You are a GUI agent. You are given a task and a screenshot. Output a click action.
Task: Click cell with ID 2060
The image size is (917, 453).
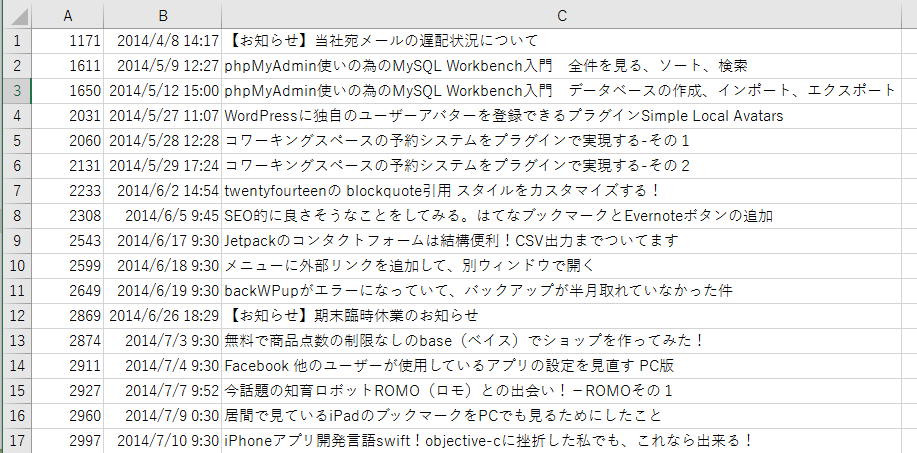pos(68,141)
